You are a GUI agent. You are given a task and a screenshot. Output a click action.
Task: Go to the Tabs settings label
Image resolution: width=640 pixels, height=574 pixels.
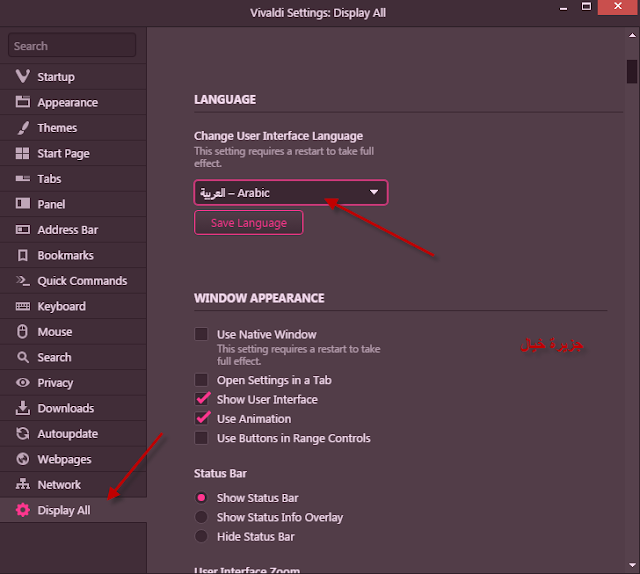pos(49,179)
